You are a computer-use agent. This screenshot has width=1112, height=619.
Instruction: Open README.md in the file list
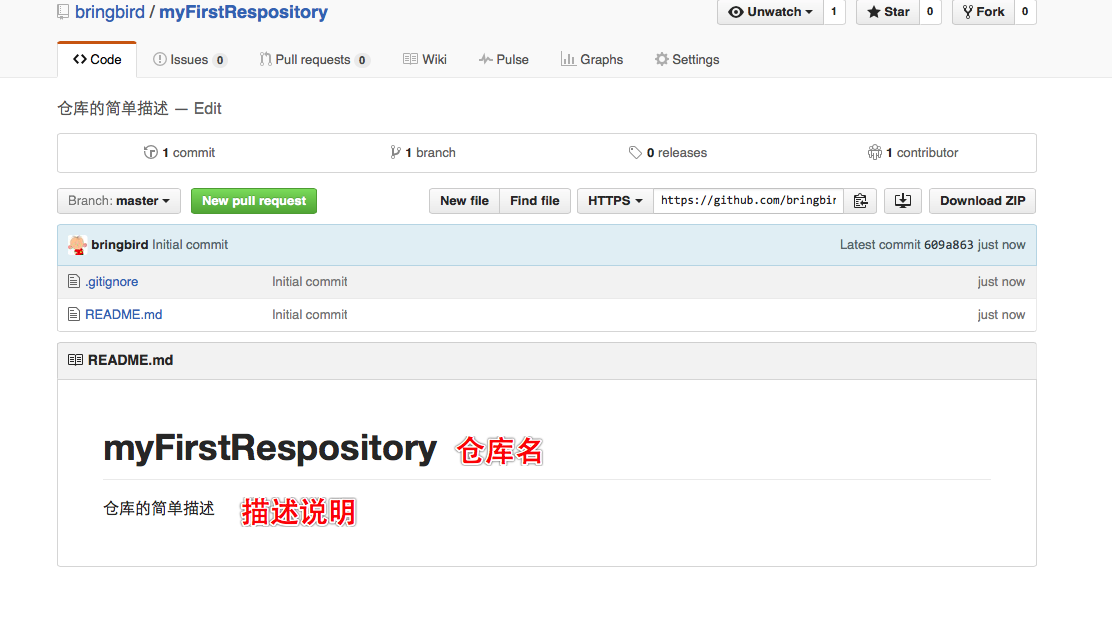[123, 314]
